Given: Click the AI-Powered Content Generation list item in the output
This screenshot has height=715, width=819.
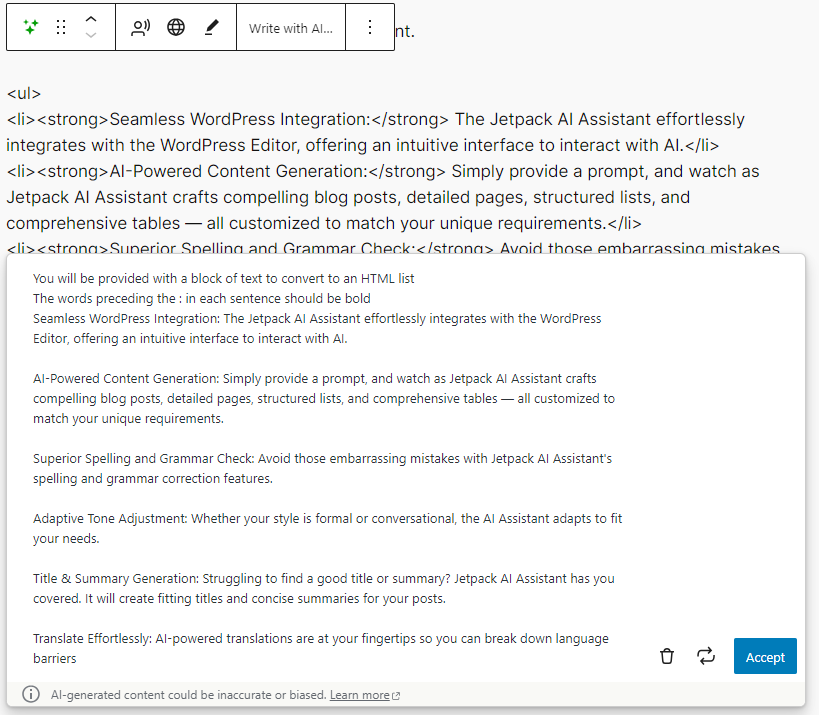Looking at the screenshot, I should [382, 197].
